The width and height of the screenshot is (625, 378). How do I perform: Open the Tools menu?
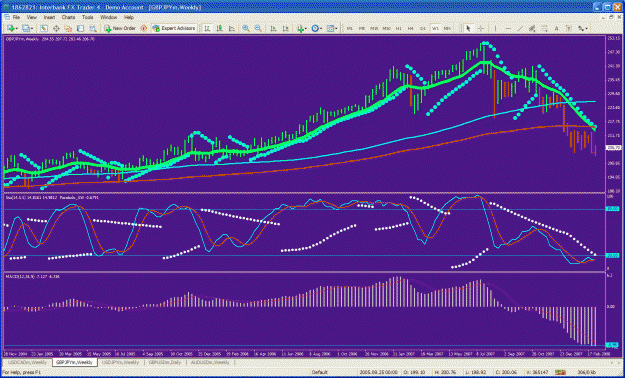pyautogui.click(x=88, y=18)
